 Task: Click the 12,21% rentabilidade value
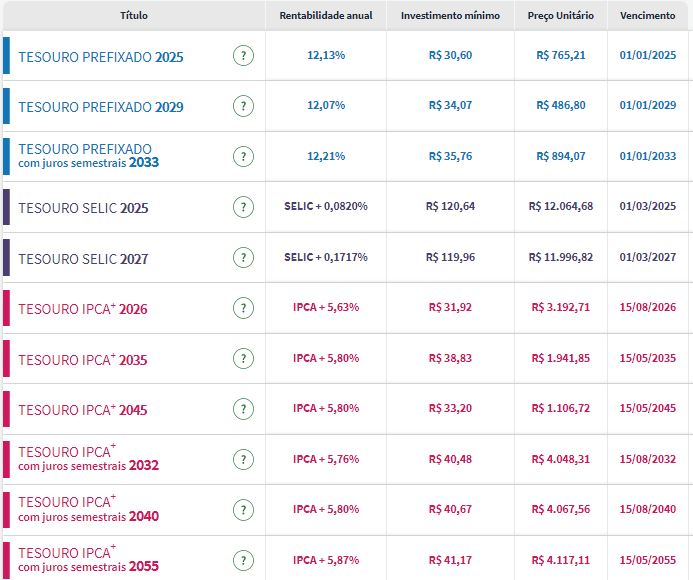(326, 156)
